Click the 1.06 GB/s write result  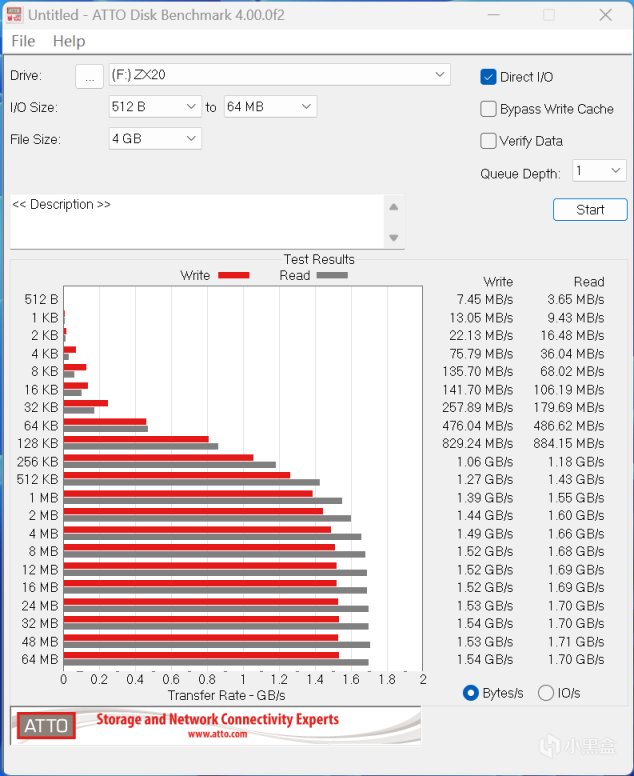tap(485, 462)
